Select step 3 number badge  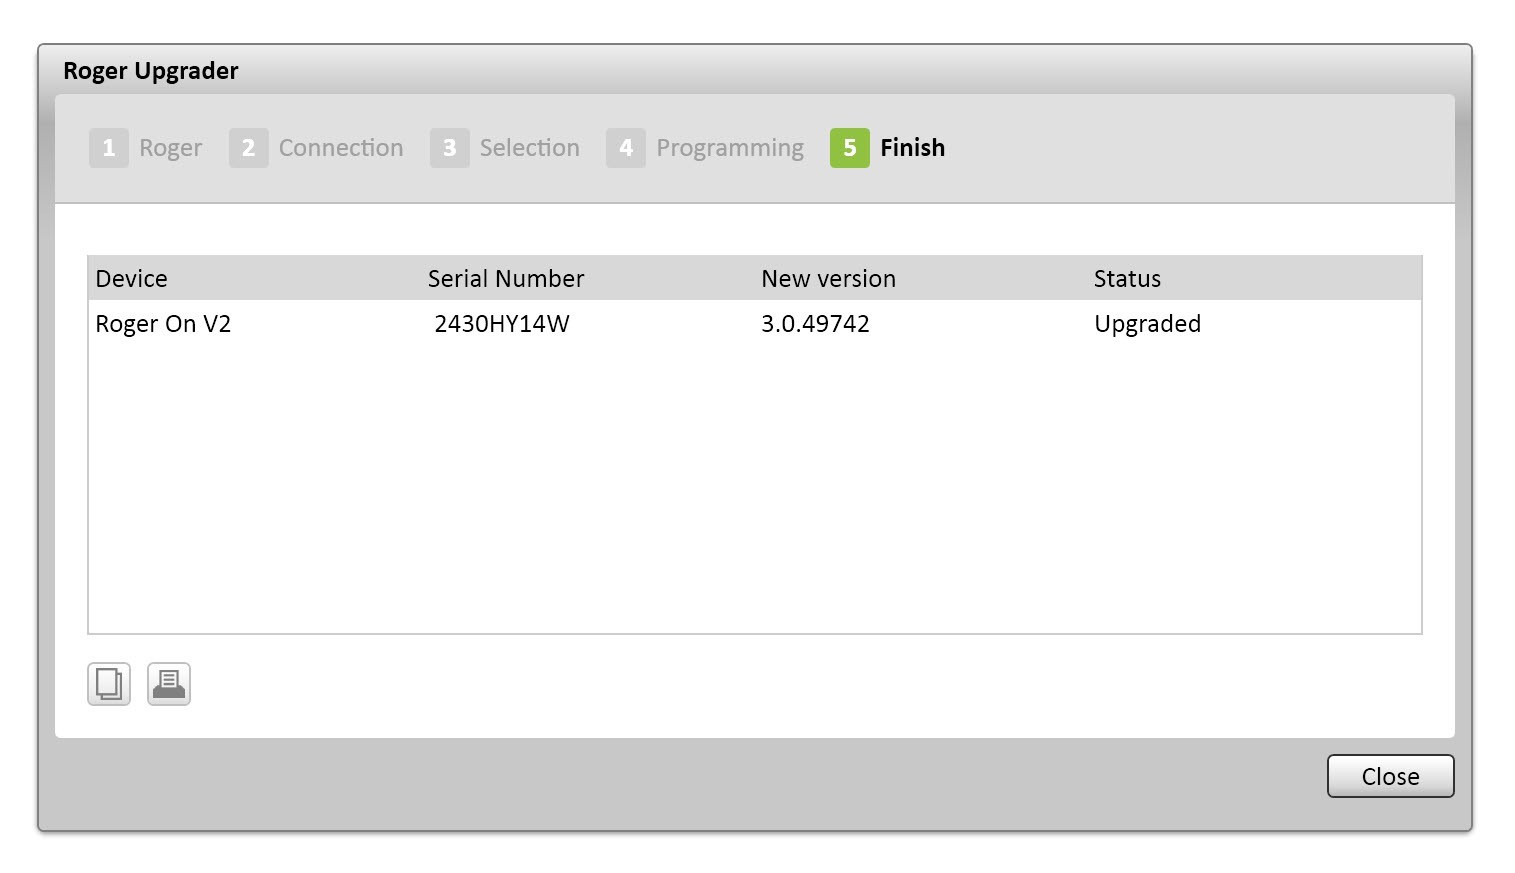click(449, 148)
